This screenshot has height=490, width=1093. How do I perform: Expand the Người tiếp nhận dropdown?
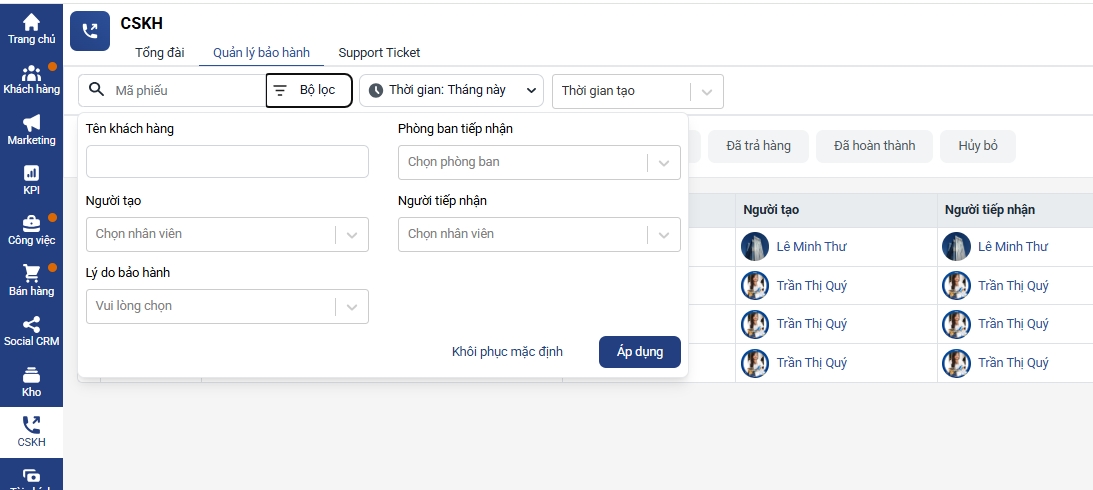539,234
